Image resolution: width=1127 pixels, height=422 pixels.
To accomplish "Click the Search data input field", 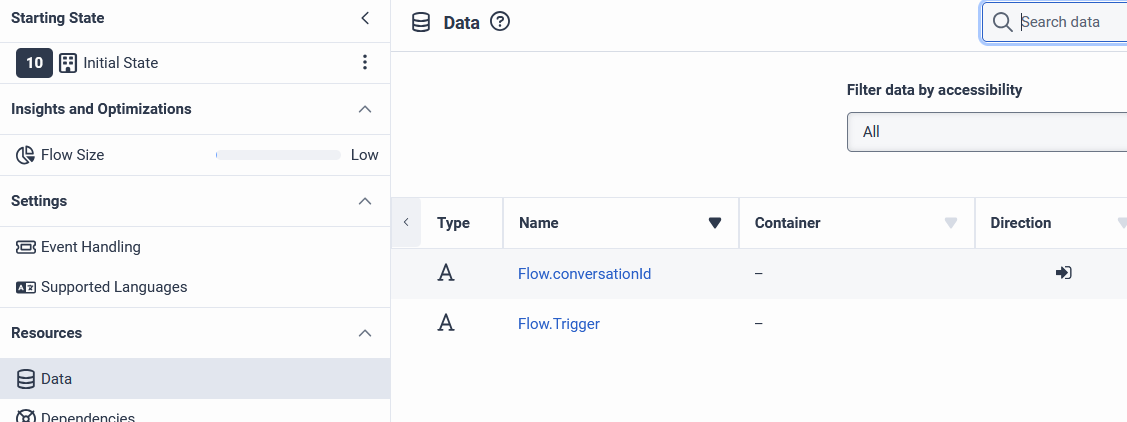I will (1070, 22).
